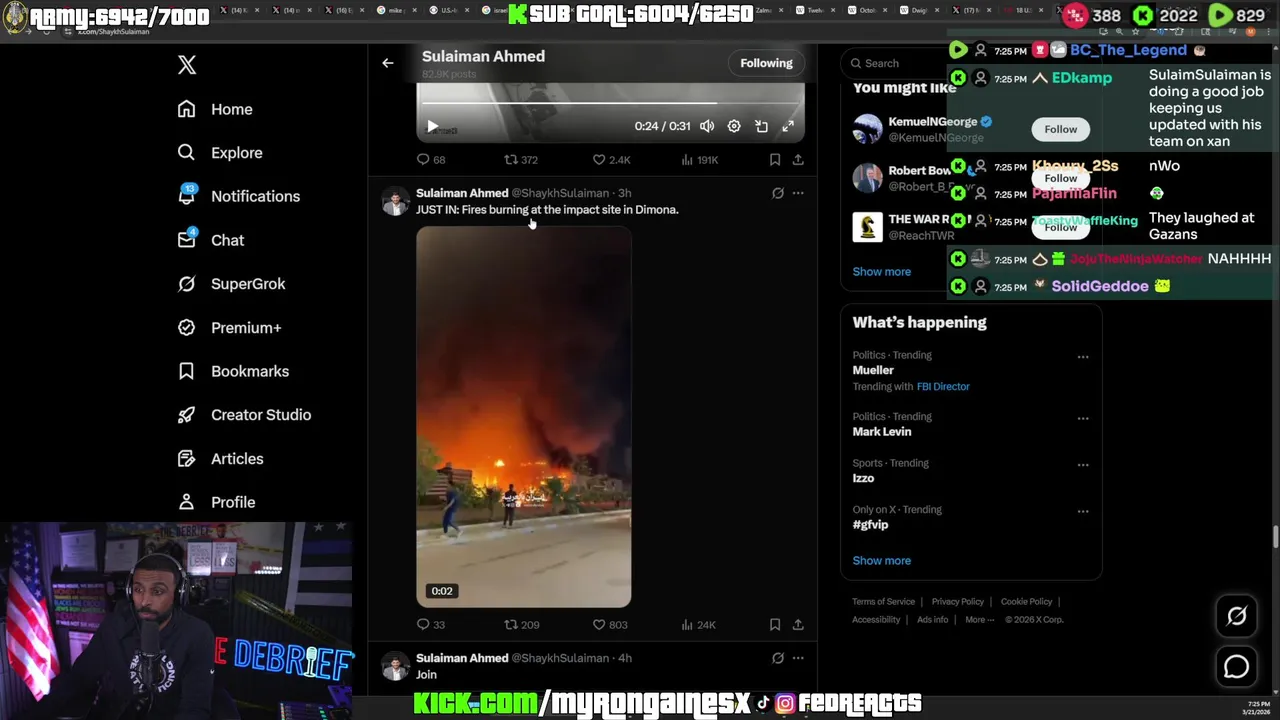The width and height of the screenshot is (1280, 720).
Task: Follow THE WAR R suggestion
Action: click(x=1061, y=227)
